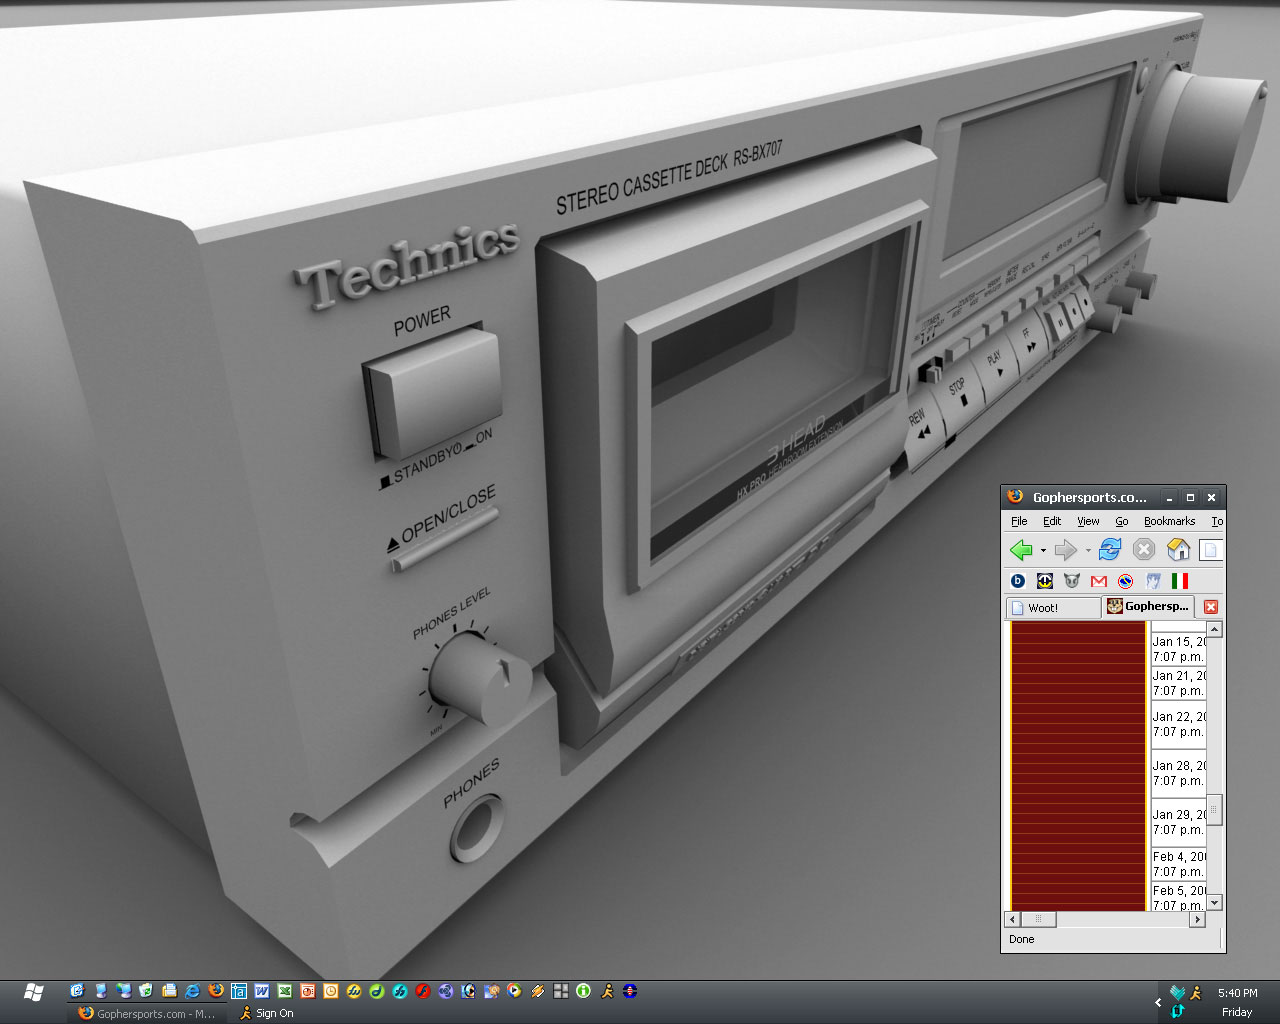This screenshot has width=1280, height=1024.
Task: Click the Italian flag bookmark icon
Action: pyautogui.click(x=1180, y=581)
